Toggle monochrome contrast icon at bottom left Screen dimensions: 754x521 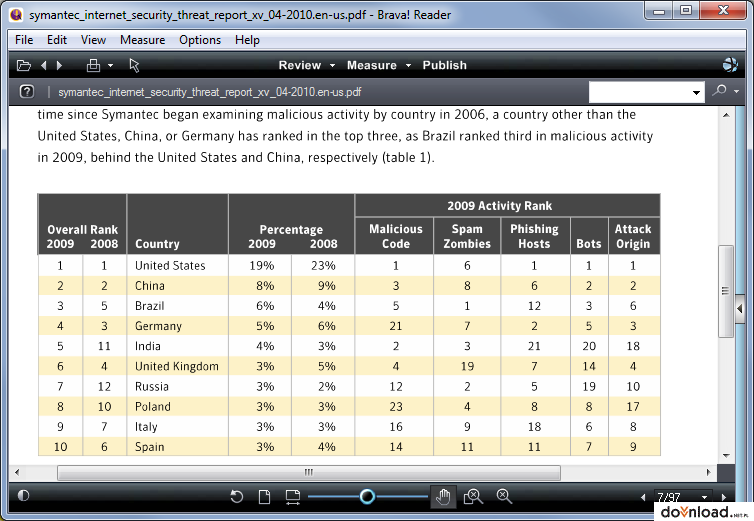[23, 496]
